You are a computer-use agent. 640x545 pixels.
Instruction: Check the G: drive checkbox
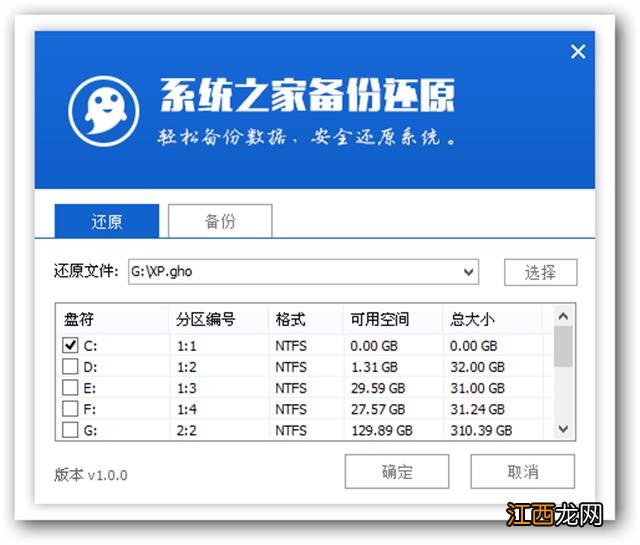coord(70,430)
